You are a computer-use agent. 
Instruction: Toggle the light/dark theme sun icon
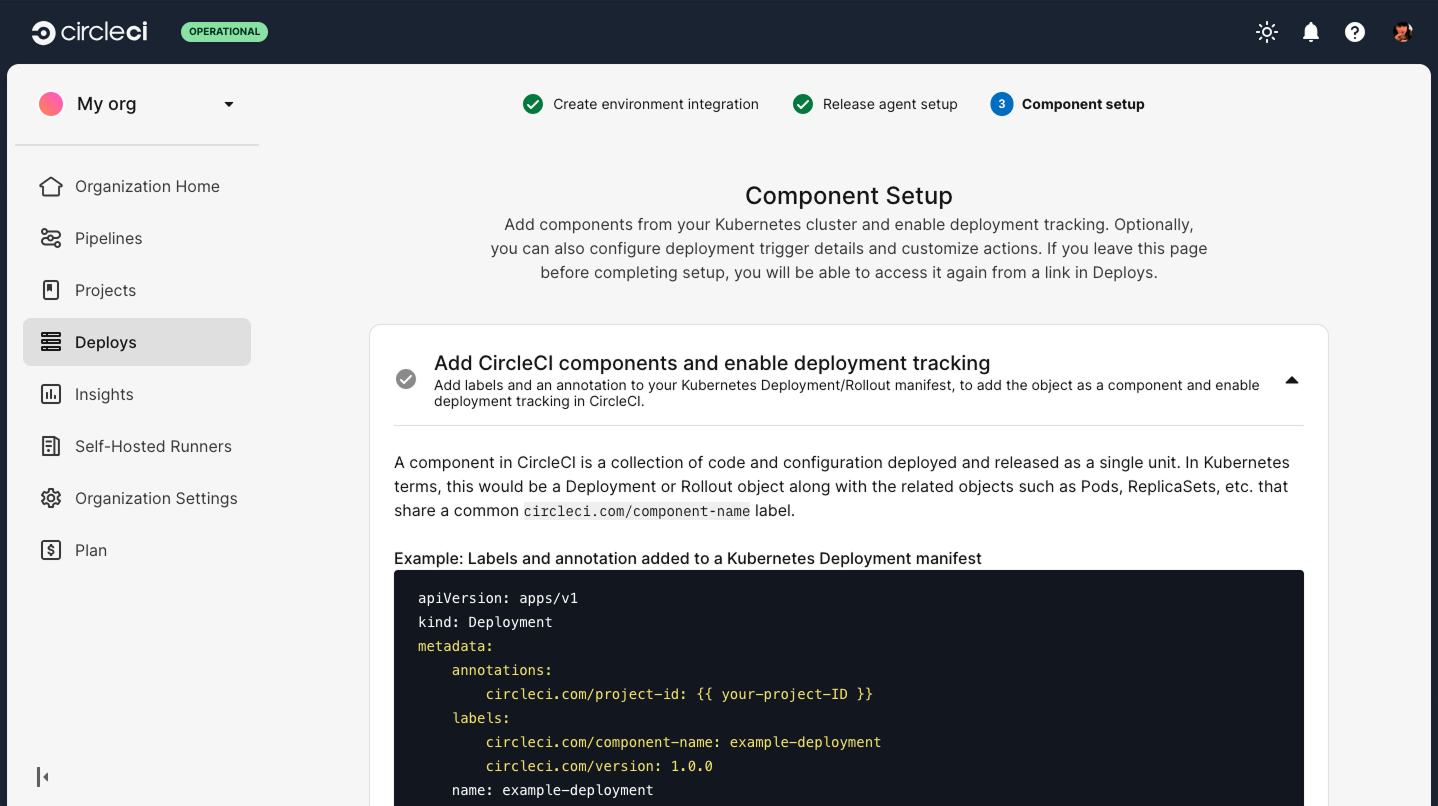[1267, 32]
